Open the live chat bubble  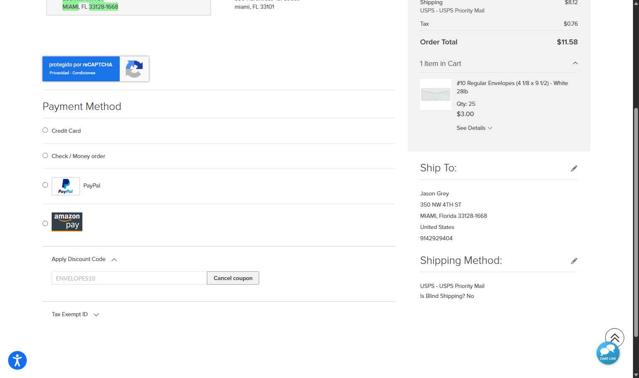coord(608,354)
